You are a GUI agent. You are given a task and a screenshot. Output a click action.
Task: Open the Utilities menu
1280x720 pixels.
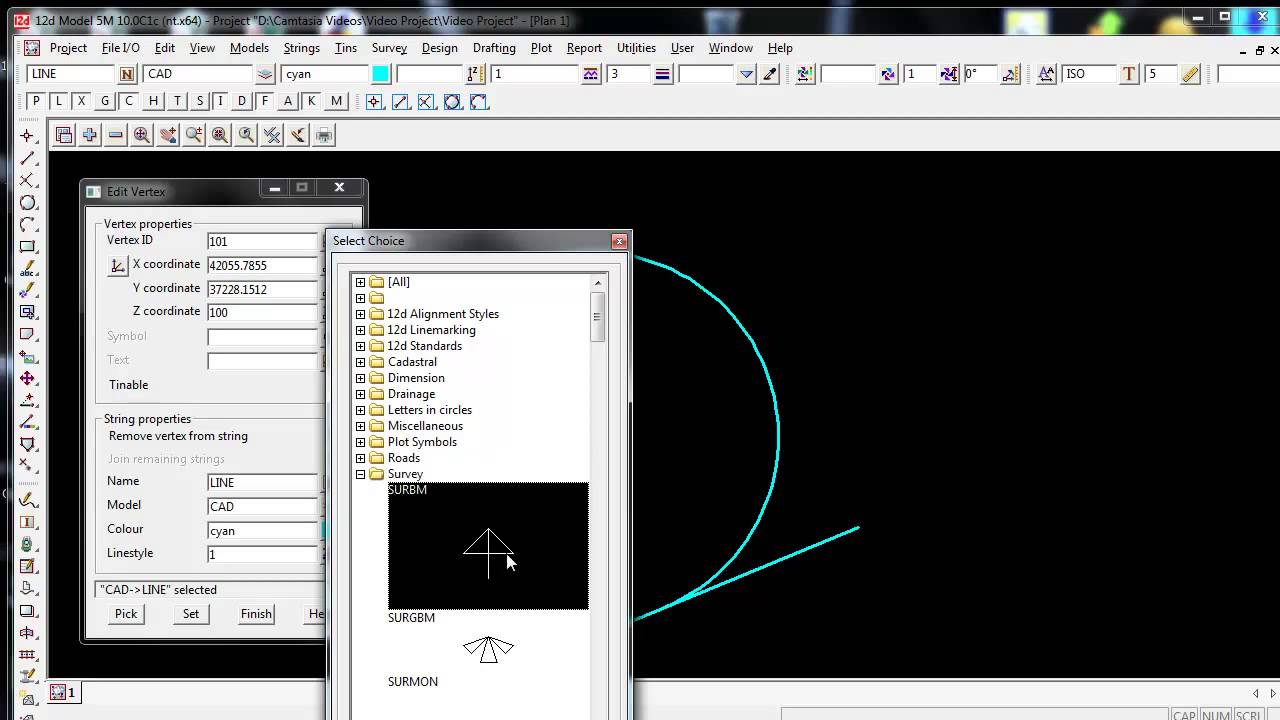tap(636, 48)
